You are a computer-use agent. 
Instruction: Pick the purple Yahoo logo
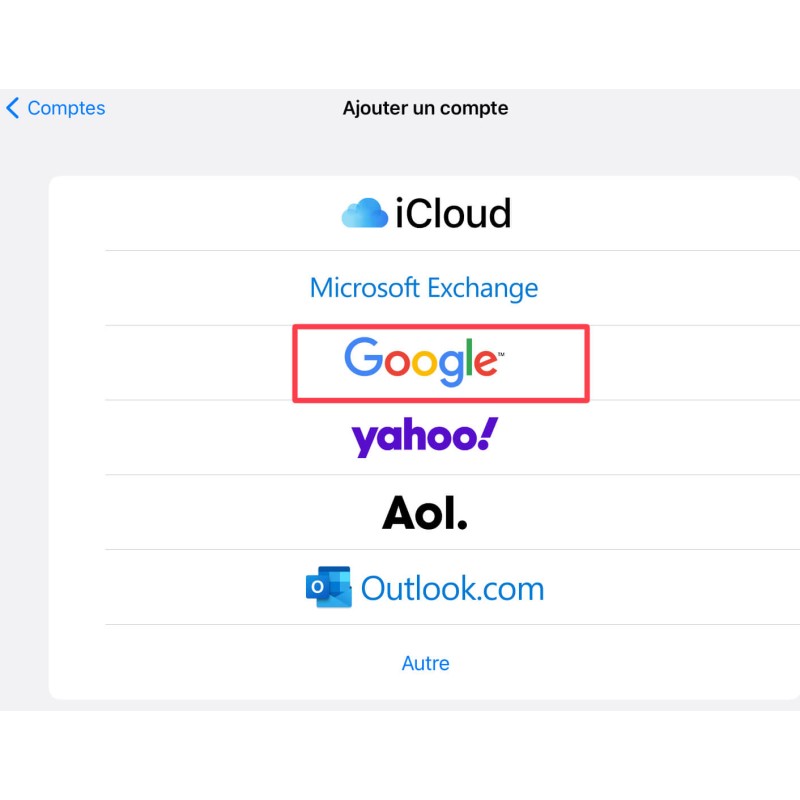click(424, 438)
